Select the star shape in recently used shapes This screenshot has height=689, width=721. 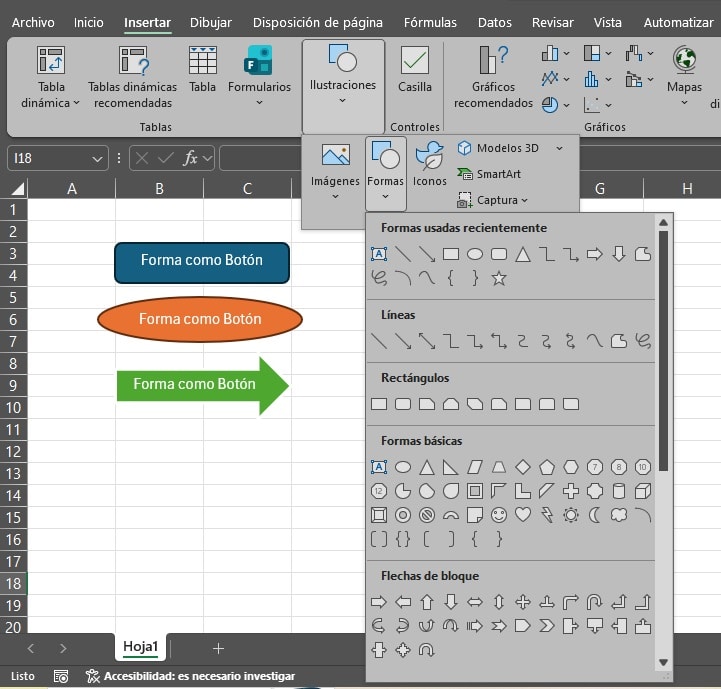499,278
